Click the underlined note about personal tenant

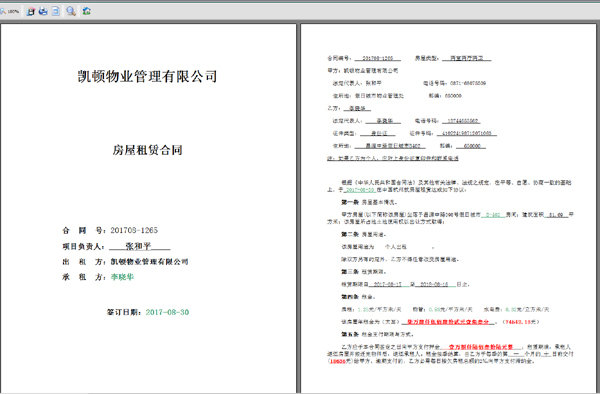tap(393, 158)
